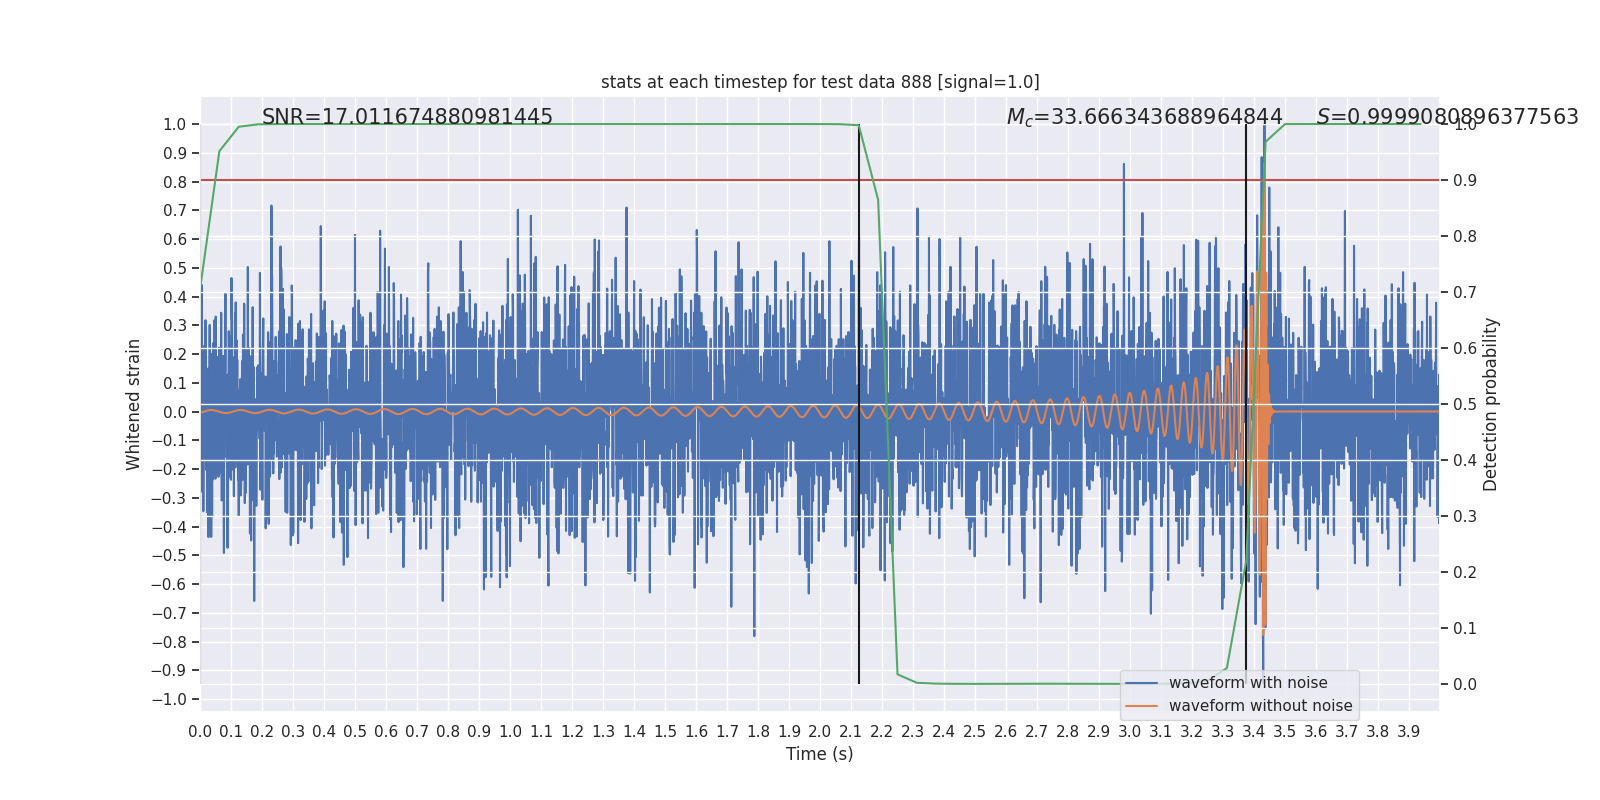Click the 'Time (s)' x-axis label

[820, 754]
